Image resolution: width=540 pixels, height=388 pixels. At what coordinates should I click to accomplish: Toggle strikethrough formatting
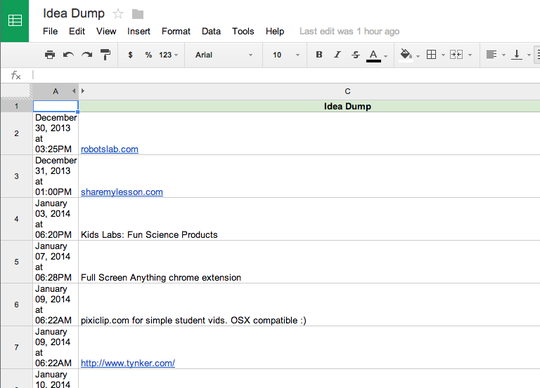coord(356,55)
